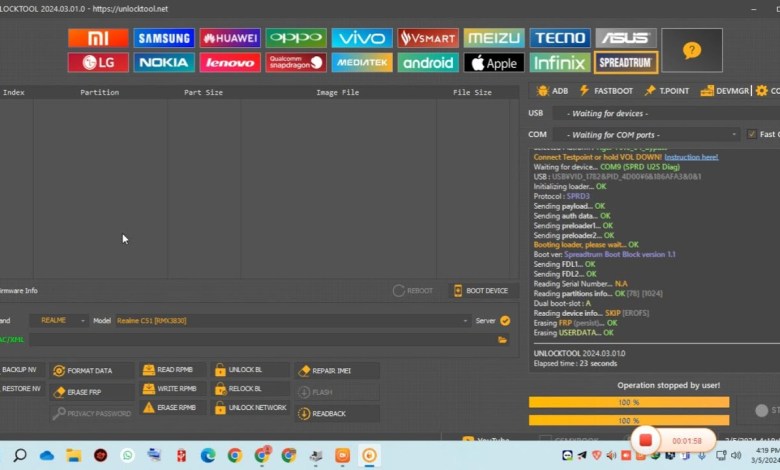Screen dimensions: 780x470
Task: Browse for firmware with folder icon
Action: point(502,340)
